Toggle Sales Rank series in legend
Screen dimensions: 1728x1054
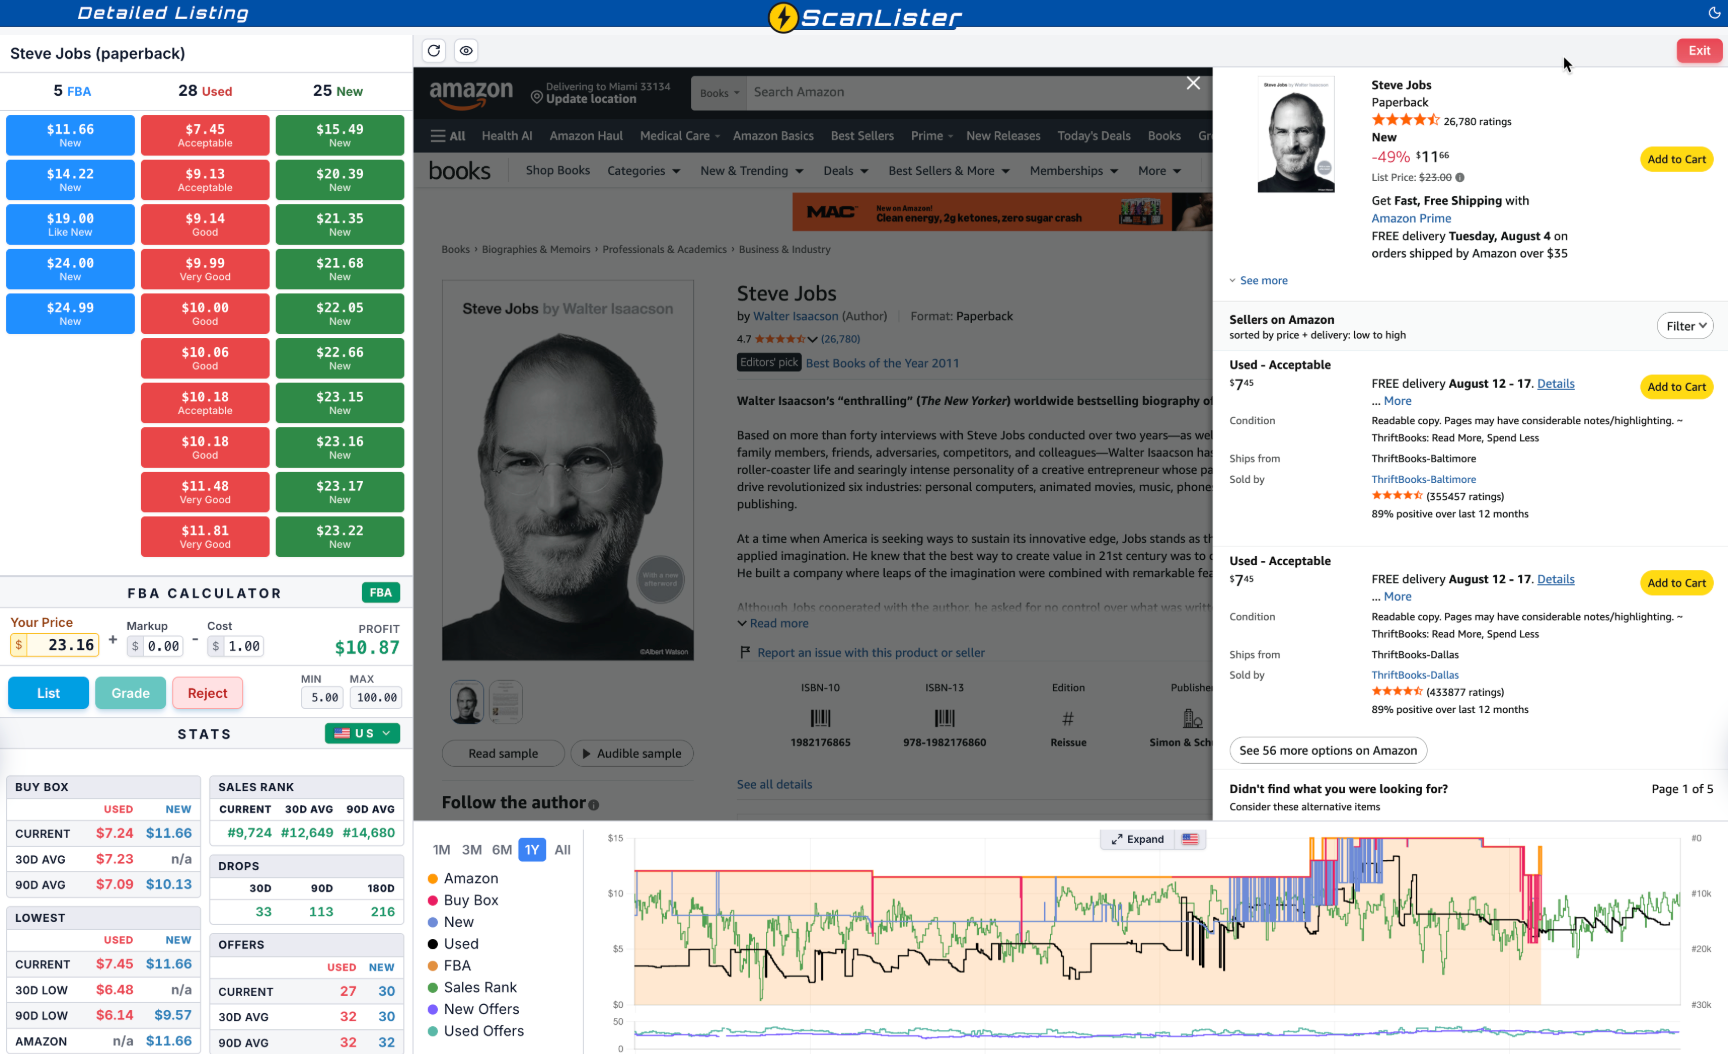point(472,988)
